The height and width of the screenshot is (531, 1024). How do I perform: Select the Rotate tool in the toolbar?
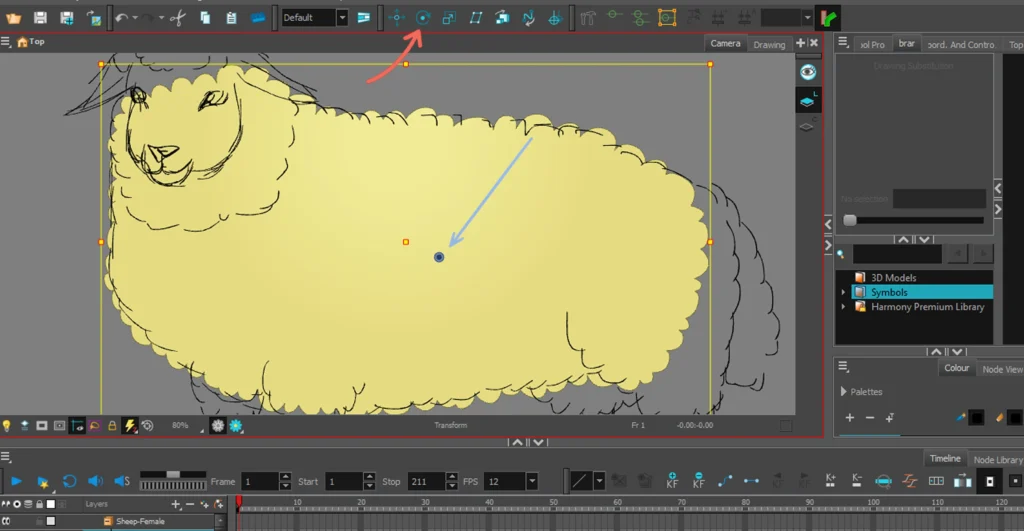[x=423, y=18]
